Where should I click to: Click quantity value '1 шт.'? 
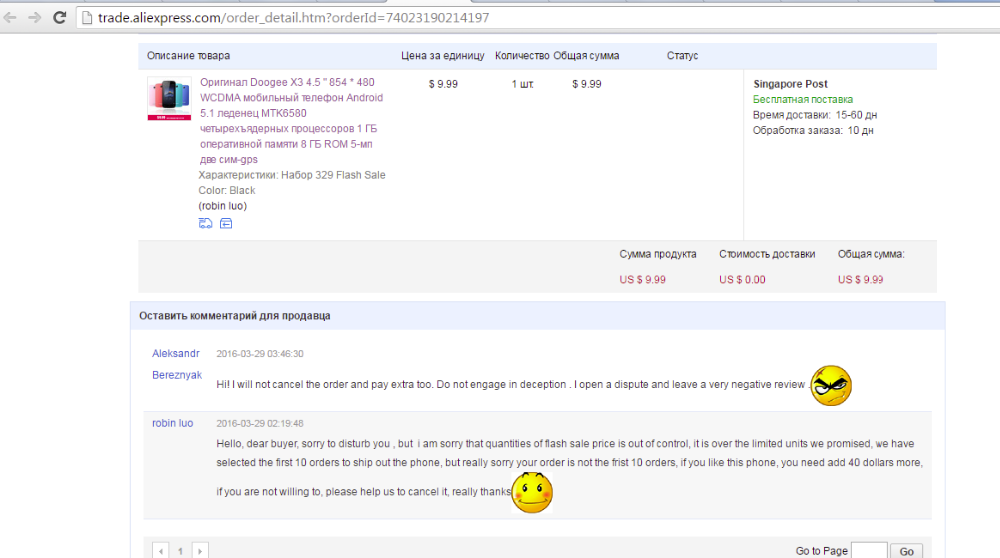click(x=522, y=84)
